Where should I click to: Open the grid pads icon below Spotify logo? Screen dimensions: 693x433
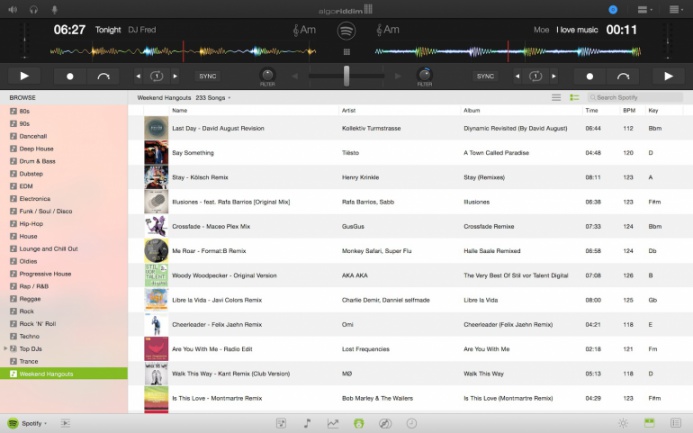[347, 52]
